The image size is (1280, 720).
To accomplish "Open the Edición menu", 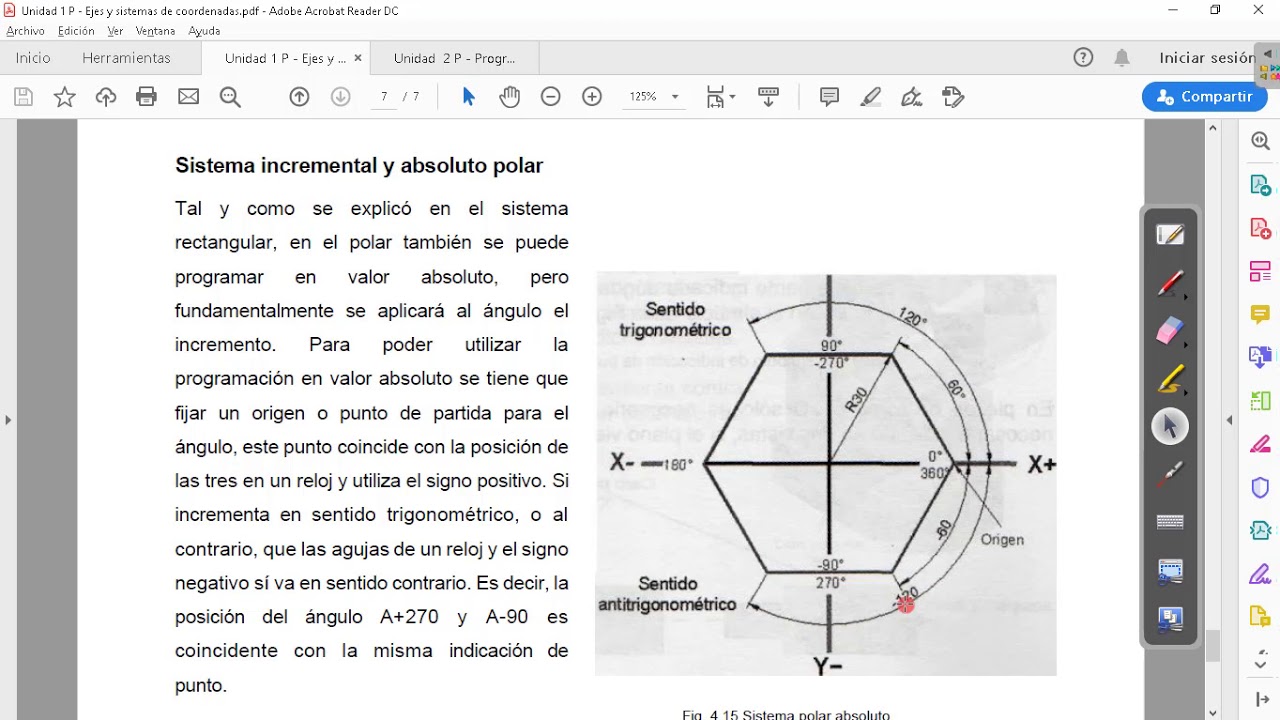I will pos(76,31).
